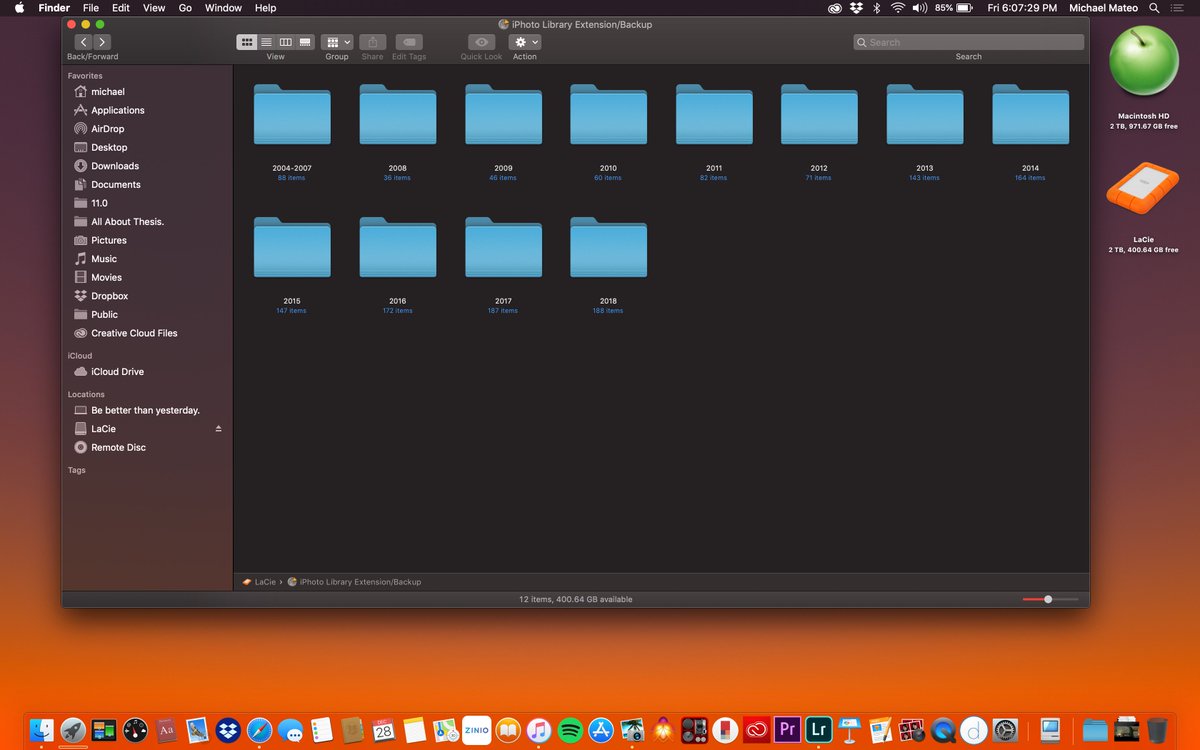Select the 2015 folder
The width and height of the screenshot is (1200, 750).
coord(292,248)
